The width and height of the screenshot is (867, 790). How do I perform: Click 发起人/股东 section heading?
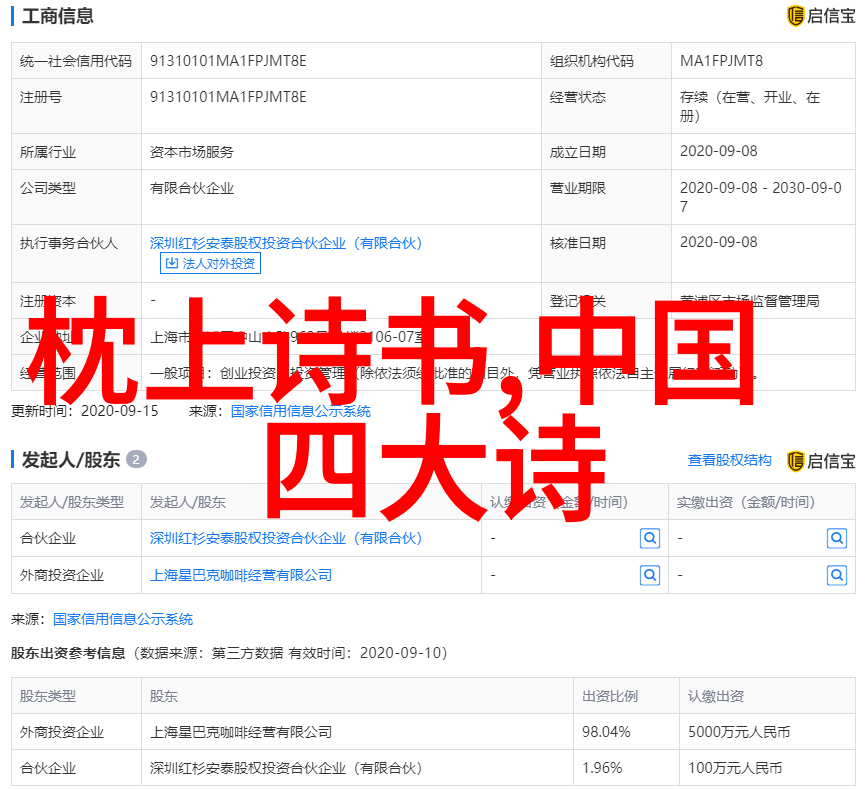tap(71, 459)
